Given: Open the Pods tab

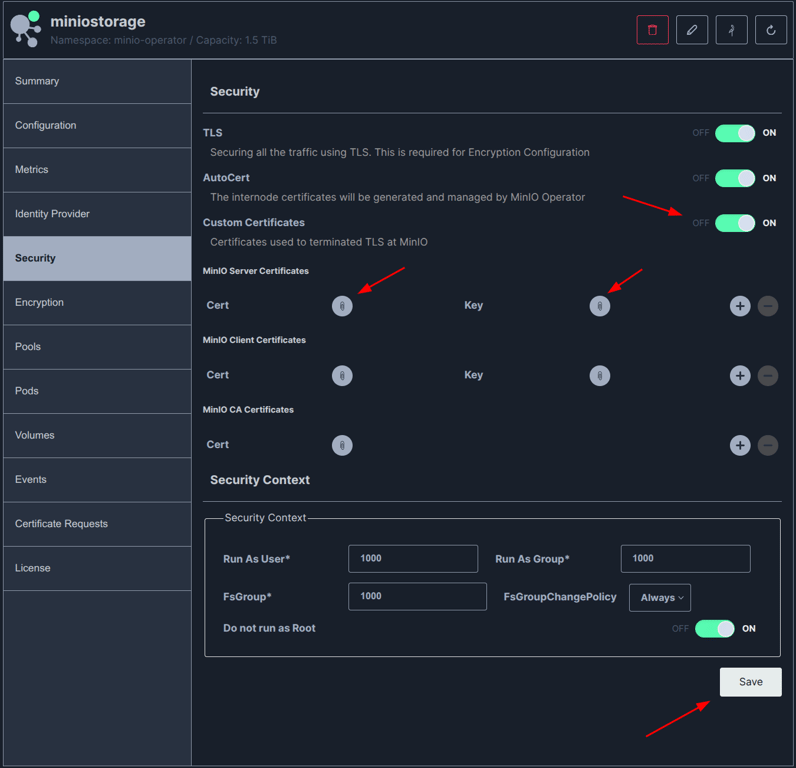Looking at the screenshot, I should (x=97, y=391).
